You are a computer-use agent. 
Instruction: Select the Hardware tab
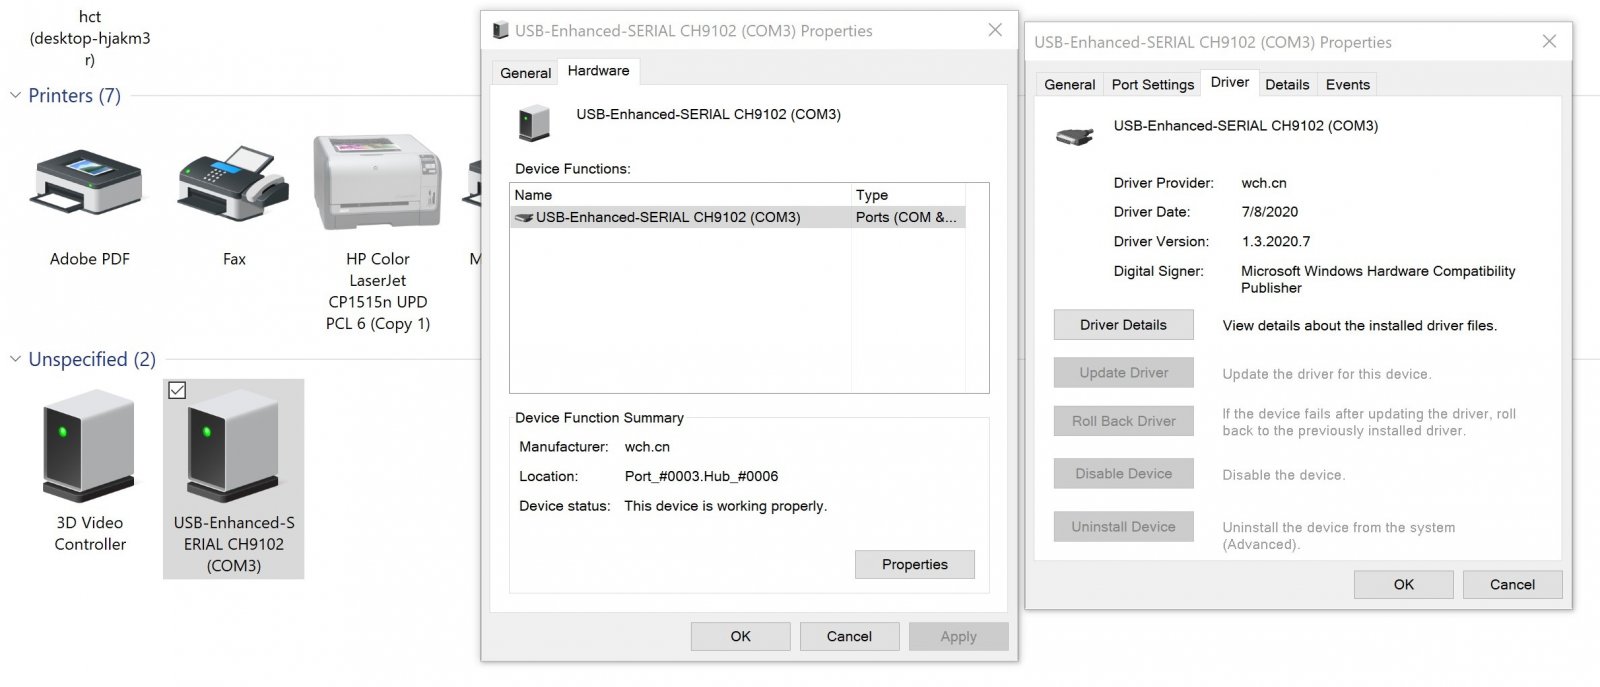[598, 71]
